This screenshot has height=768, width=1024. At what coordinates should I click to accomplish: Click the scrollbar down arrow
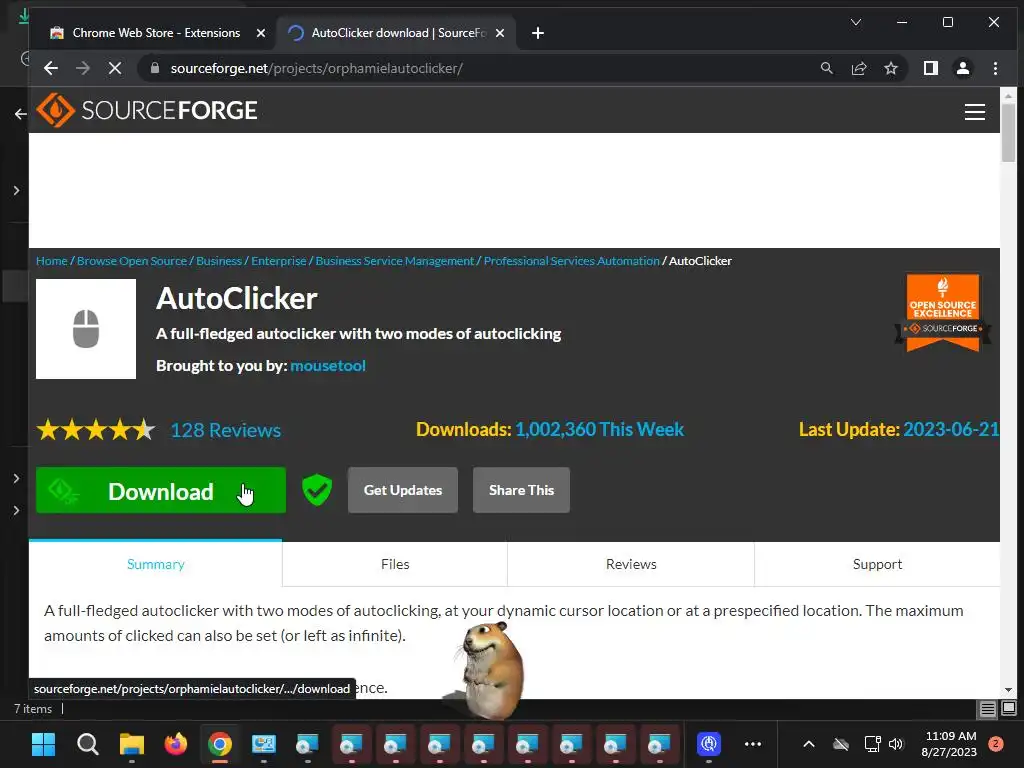tap(1008, 690)
